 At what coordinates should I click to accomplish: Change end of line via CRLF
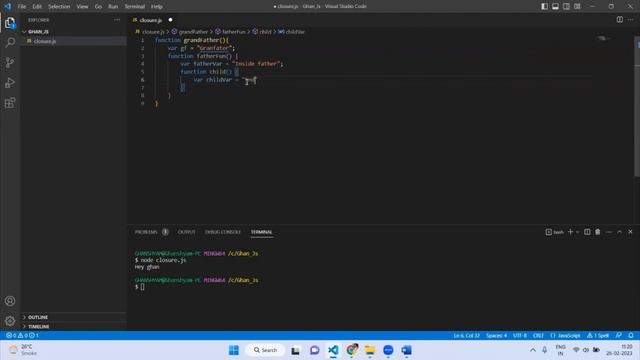click(x=538, y=336)
